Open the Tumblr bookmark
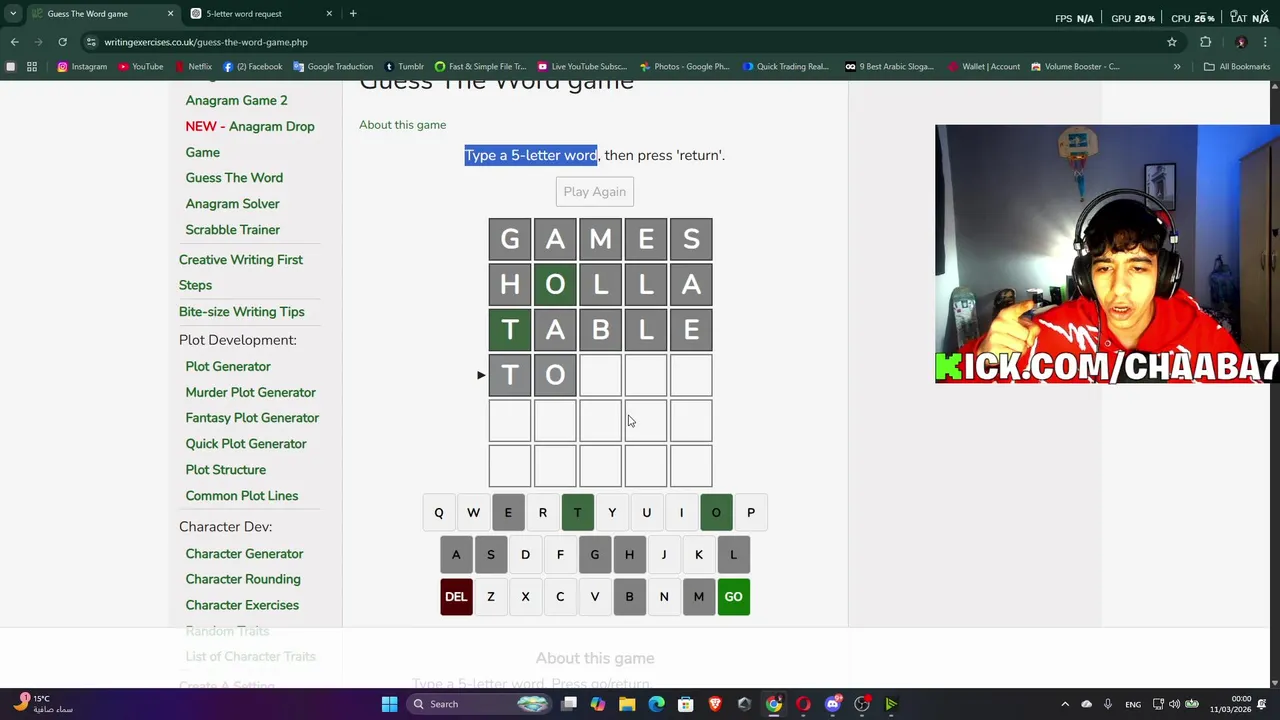The image size is (1280, 720). coord(405,67)
